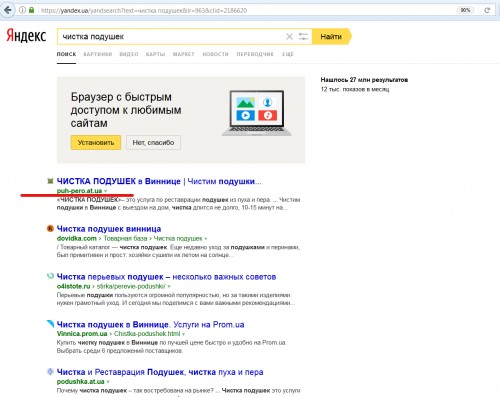Click text Нашлось 27 млн результатов
The height and width of the screenshot is (397, 500).
(x=364, y=80)
